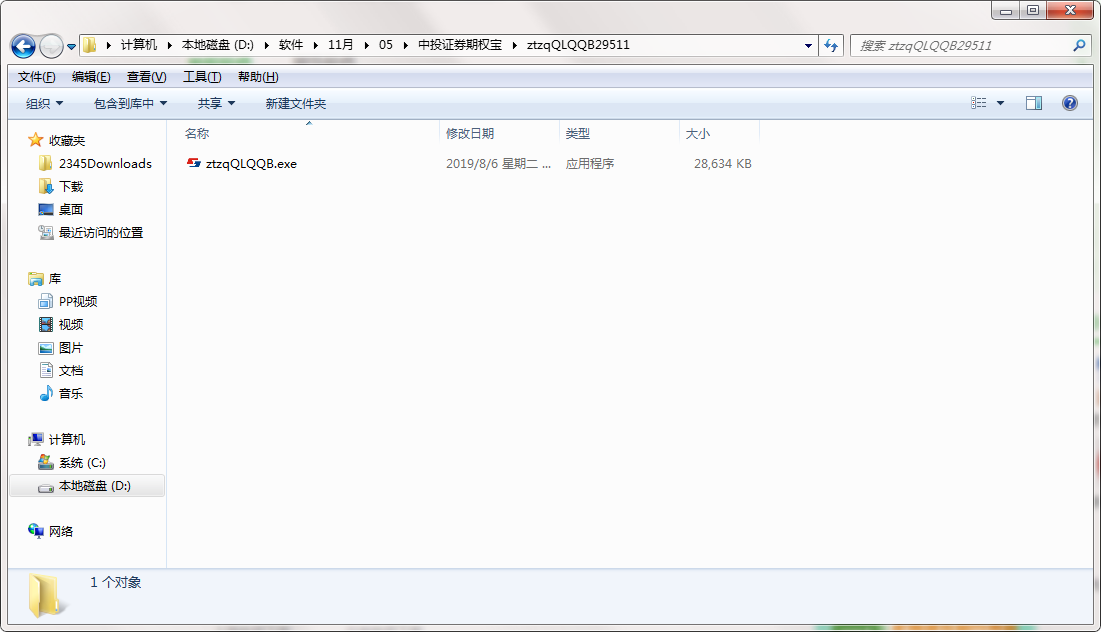Click the 下载 folder icon
The height and width of the screenshot is (632, 1101).
coord(46,187)
